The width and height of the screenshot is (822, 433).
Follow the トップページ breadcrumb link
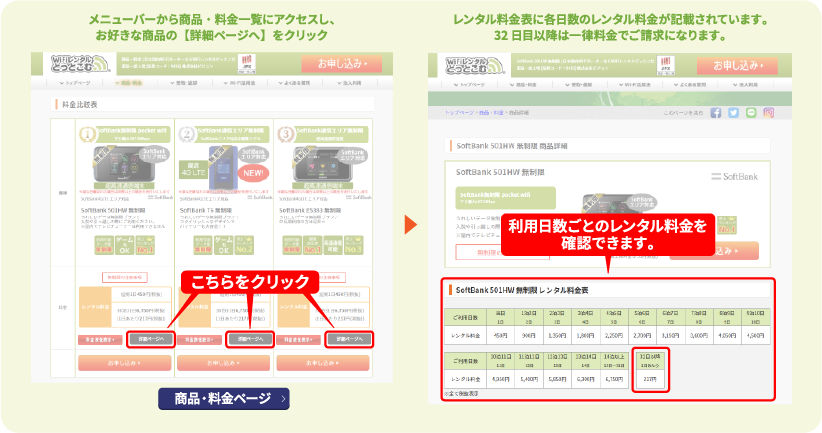[x=459, y=113]
